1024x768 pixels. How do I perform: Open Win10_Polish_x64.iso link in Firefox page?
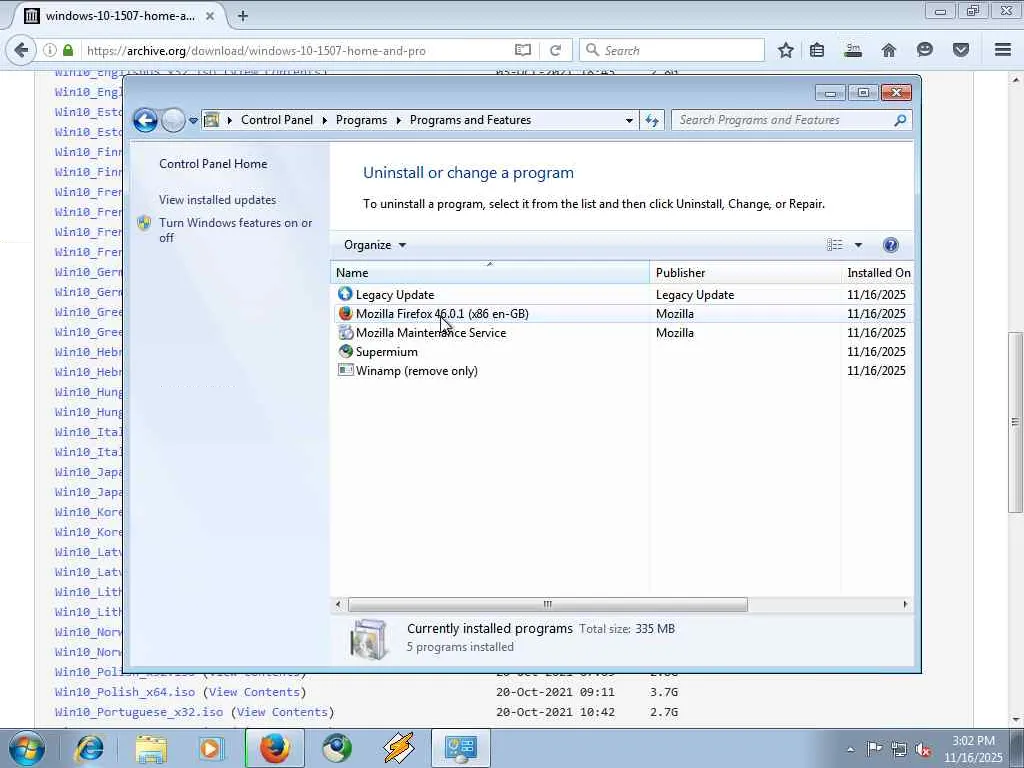coord(125,692)
